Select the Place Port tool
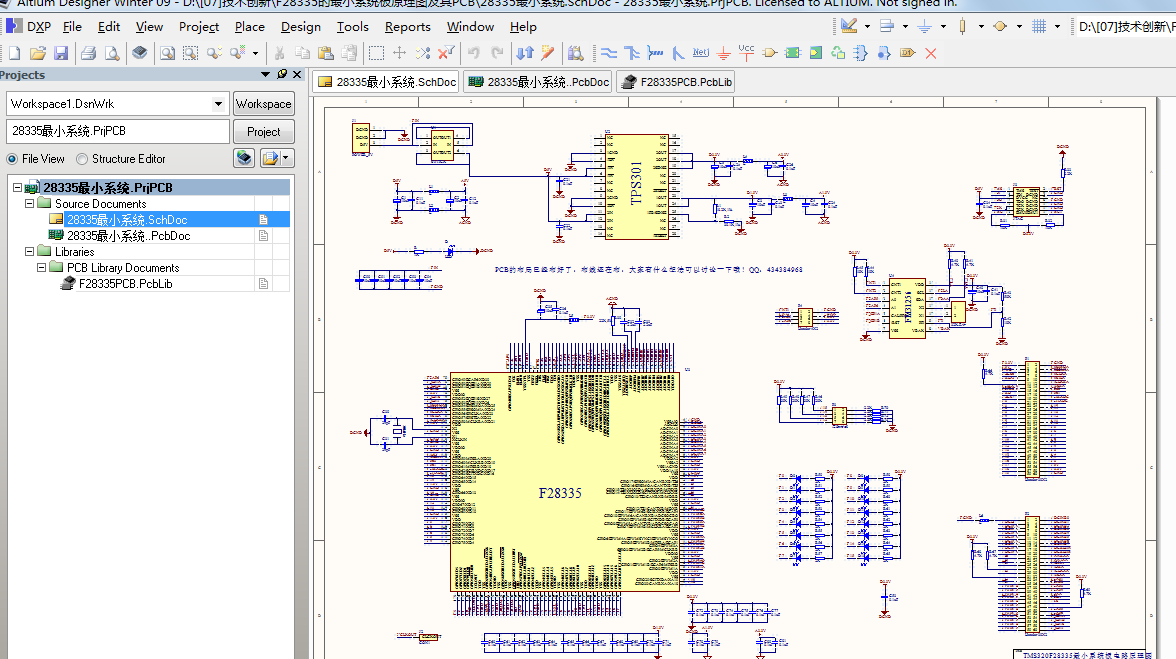 tap(908, 53)
